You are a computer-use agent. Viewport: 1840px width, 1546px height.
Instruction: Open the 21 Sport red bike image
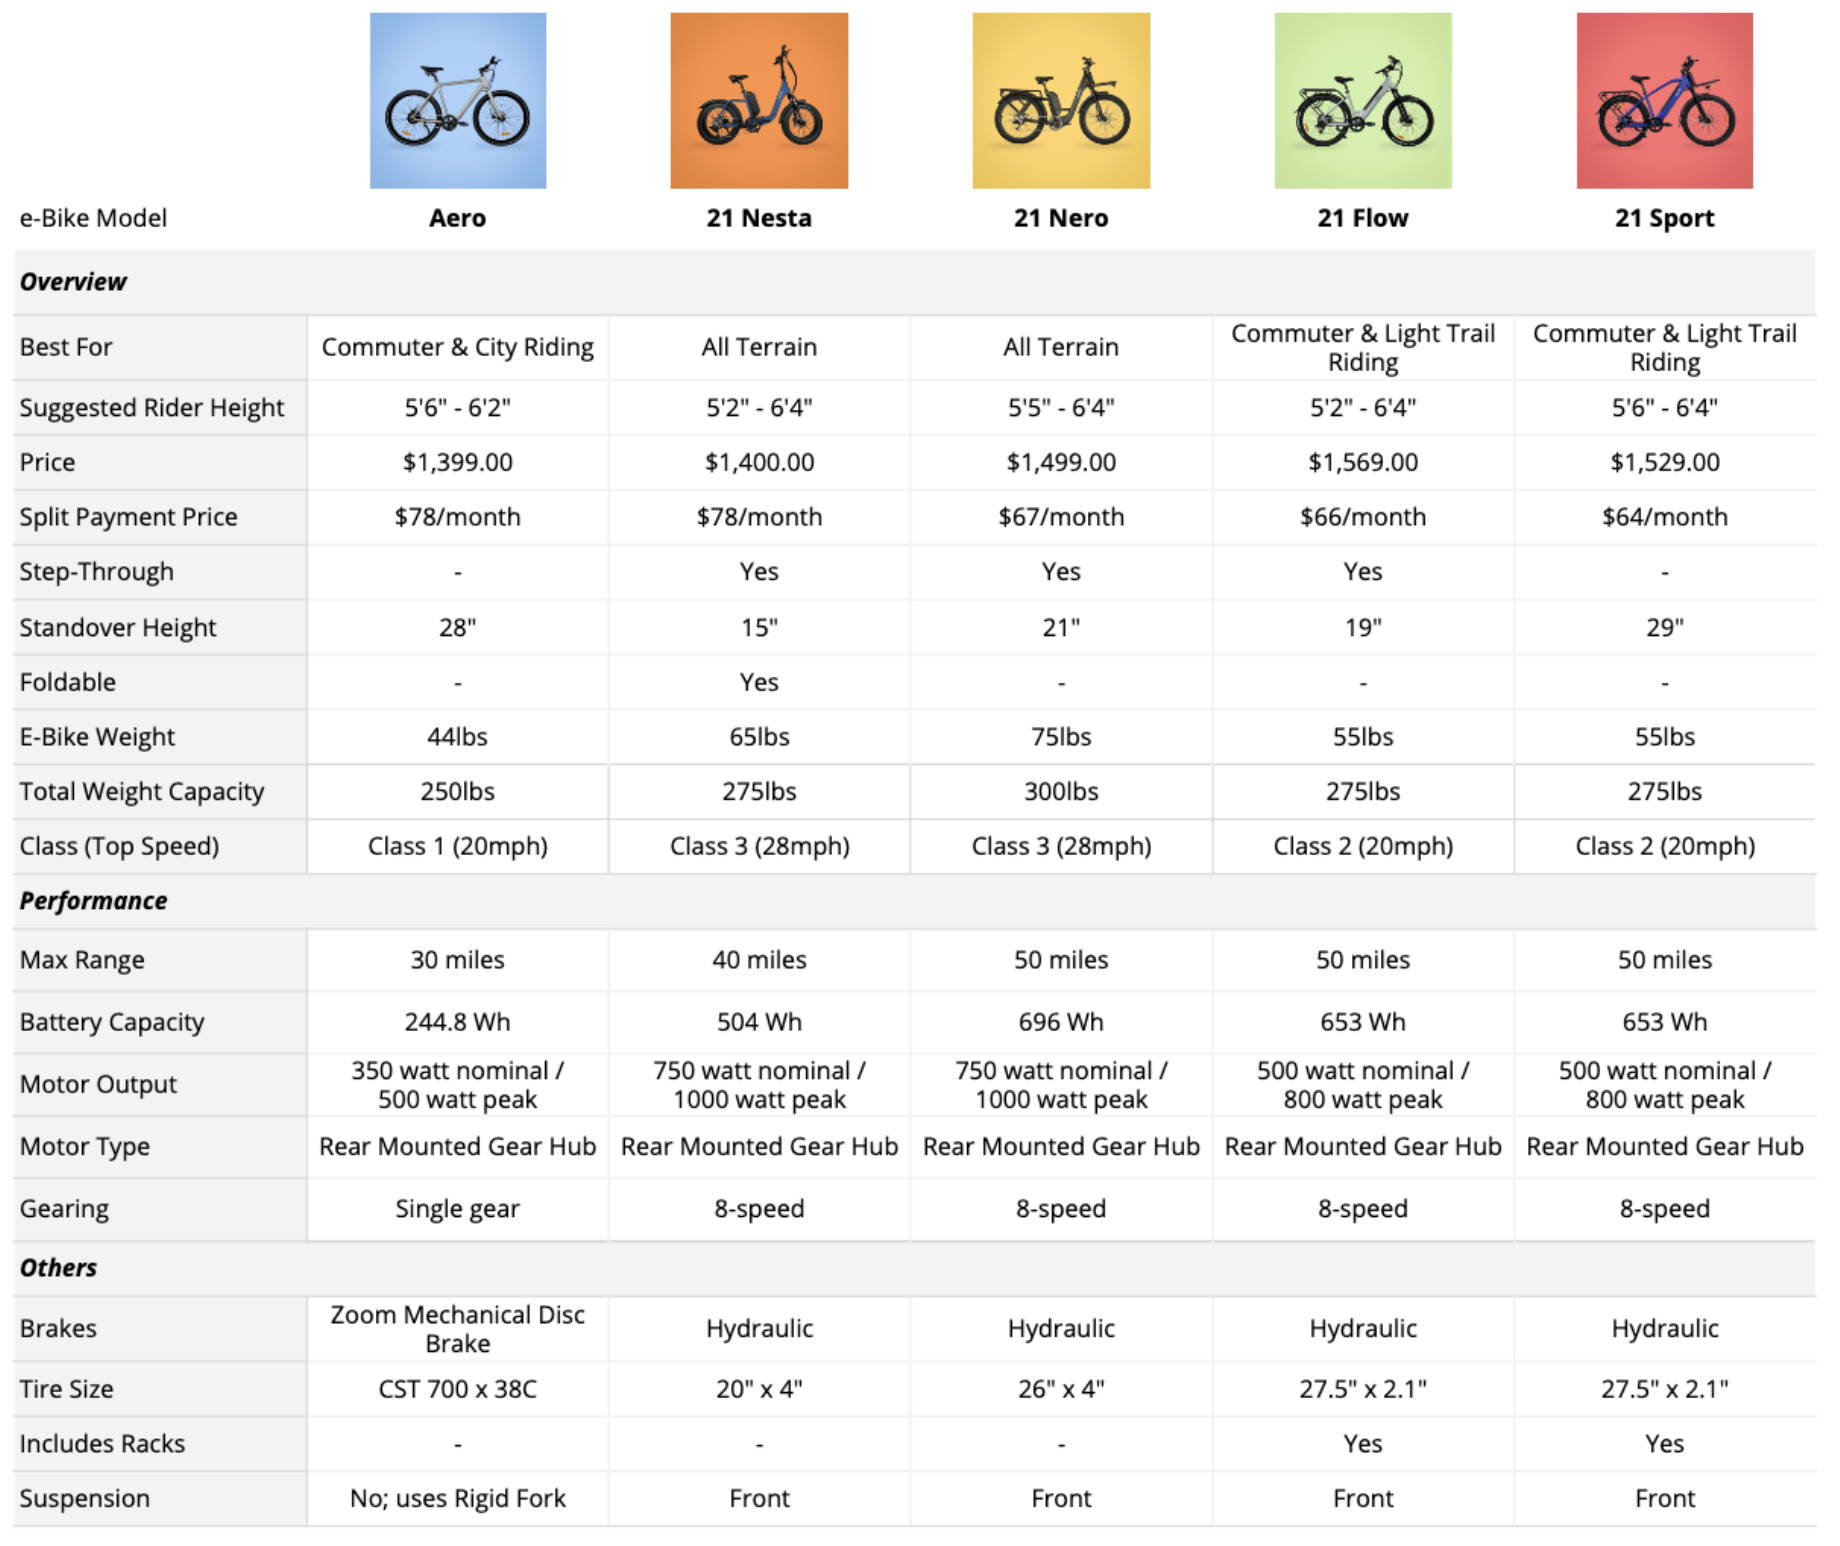[x=1665, y=100]
